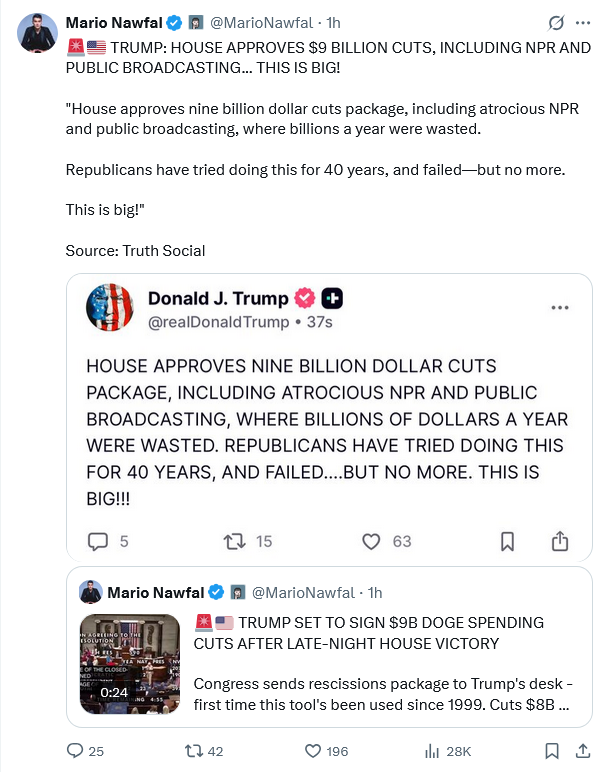Share the main post
This screenshot has width=608, height=772.
click(x=583, y=750)
